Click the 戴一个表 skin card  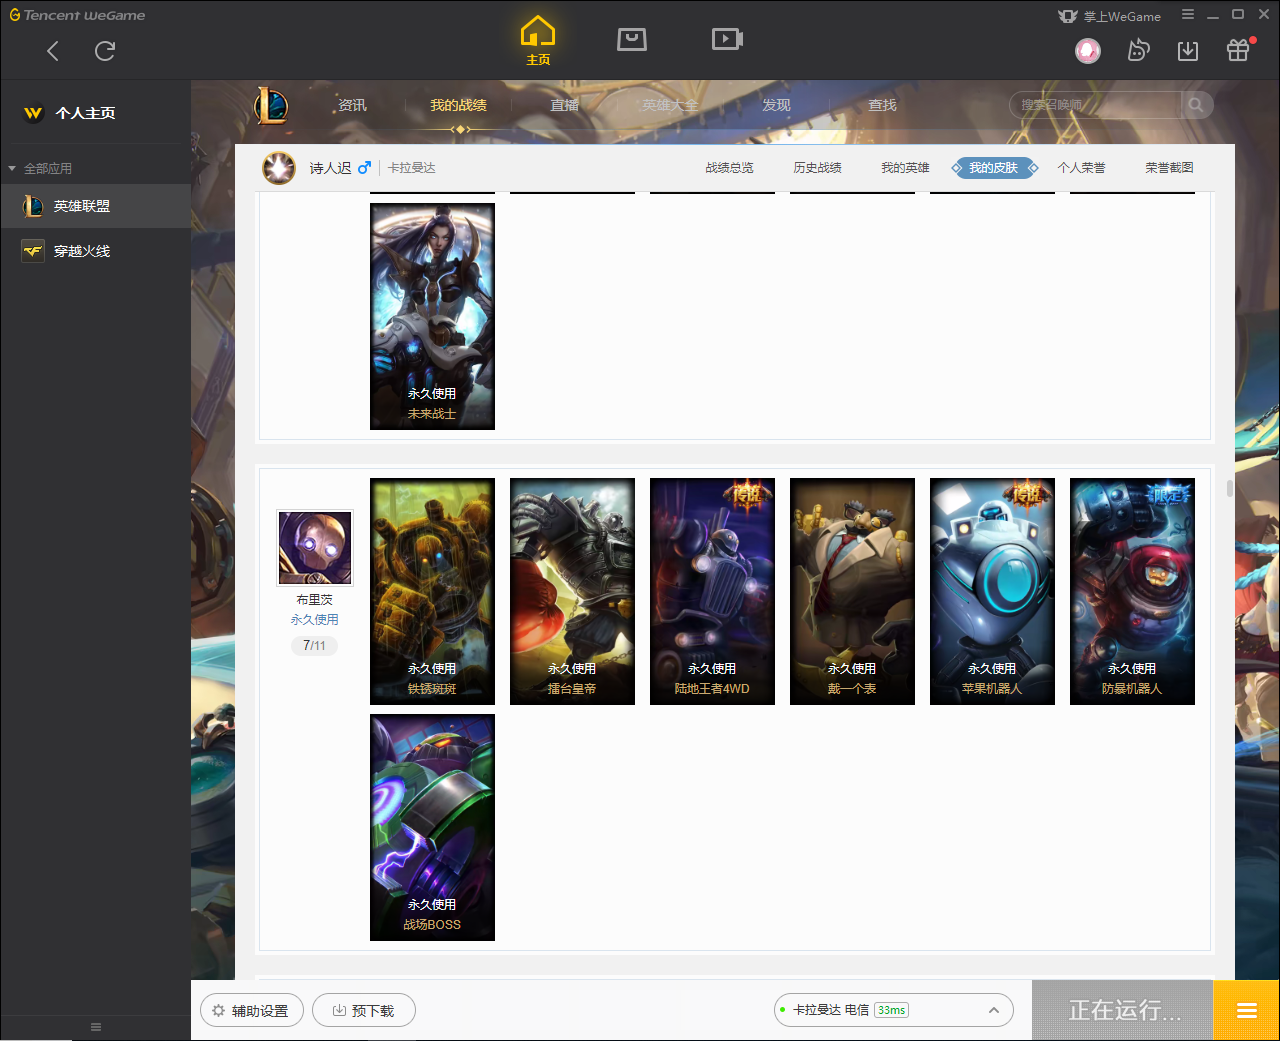click(x=852, y=592)
